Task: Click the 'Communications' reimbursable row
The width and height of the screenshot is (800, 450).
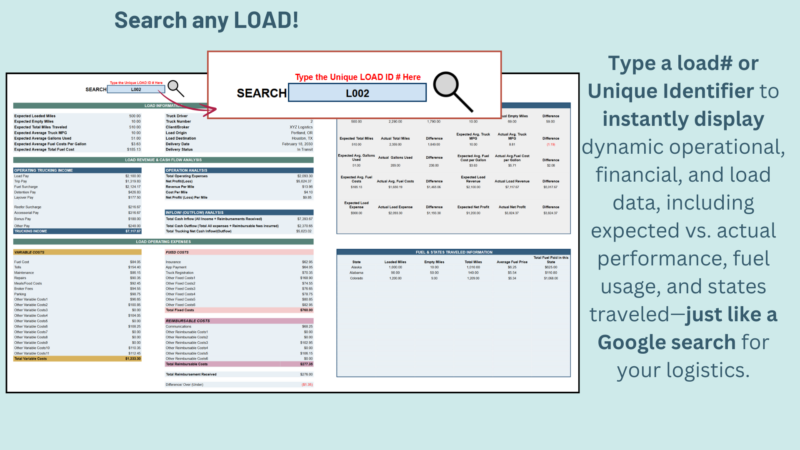Action: pyautogui.click(x=239, y=327)
